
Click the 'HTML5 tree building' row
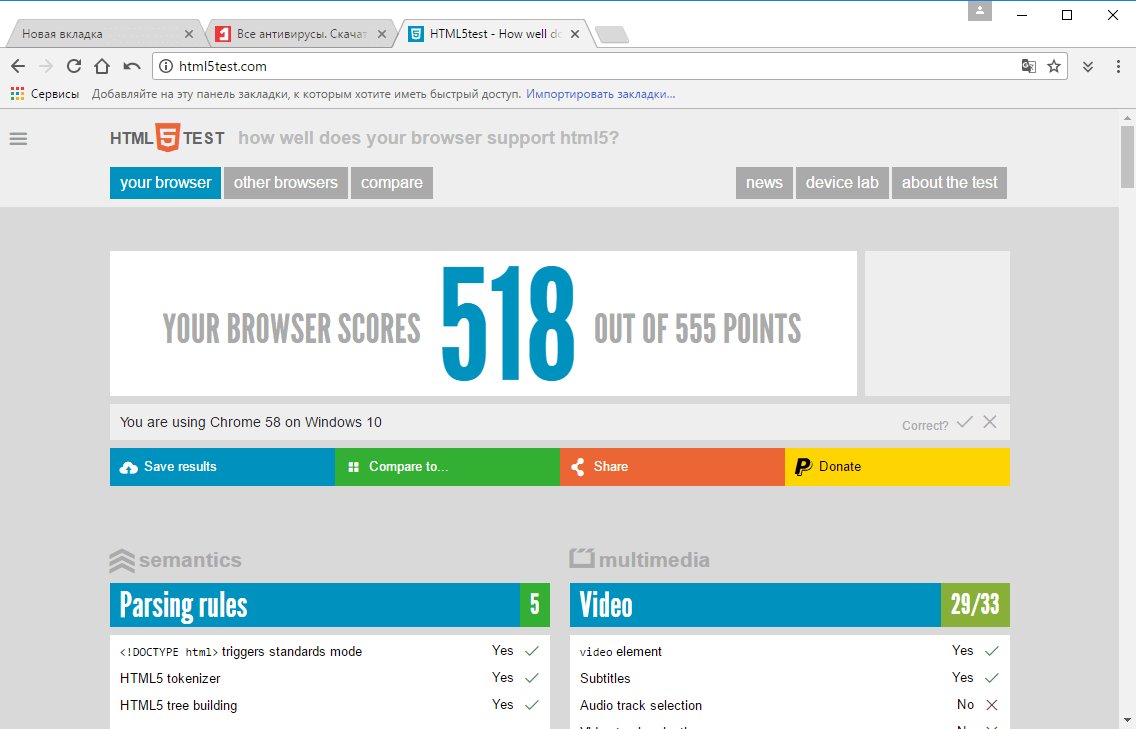coord(330,705)
